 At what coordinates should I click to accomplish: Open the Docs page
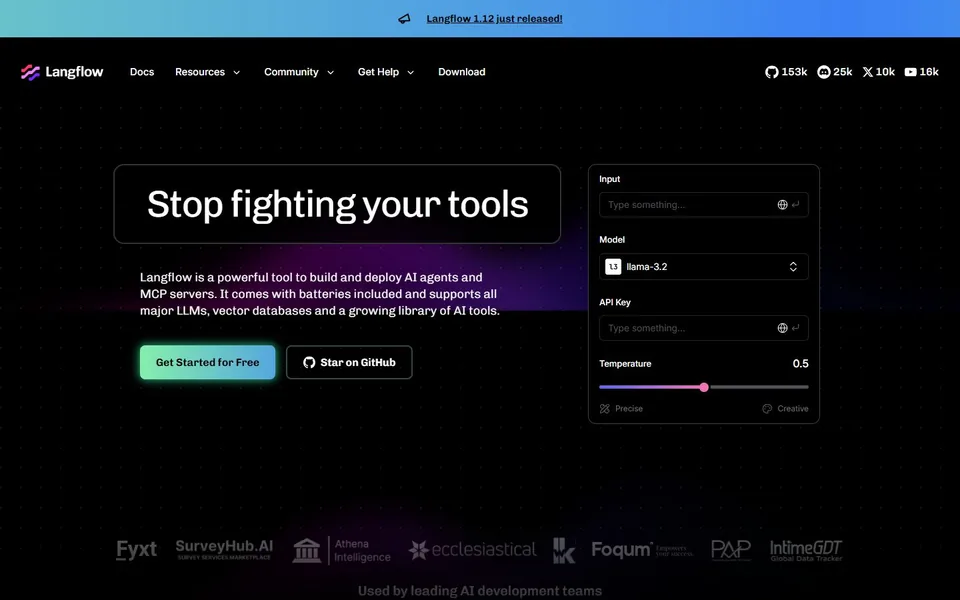[142, 72]
